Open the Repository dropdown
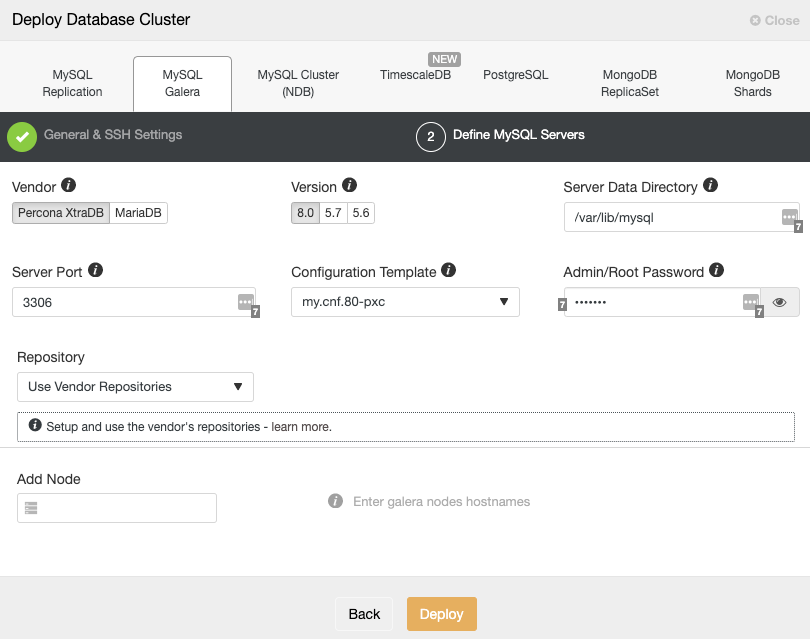810x639 pixels. [x=135, y=387]
